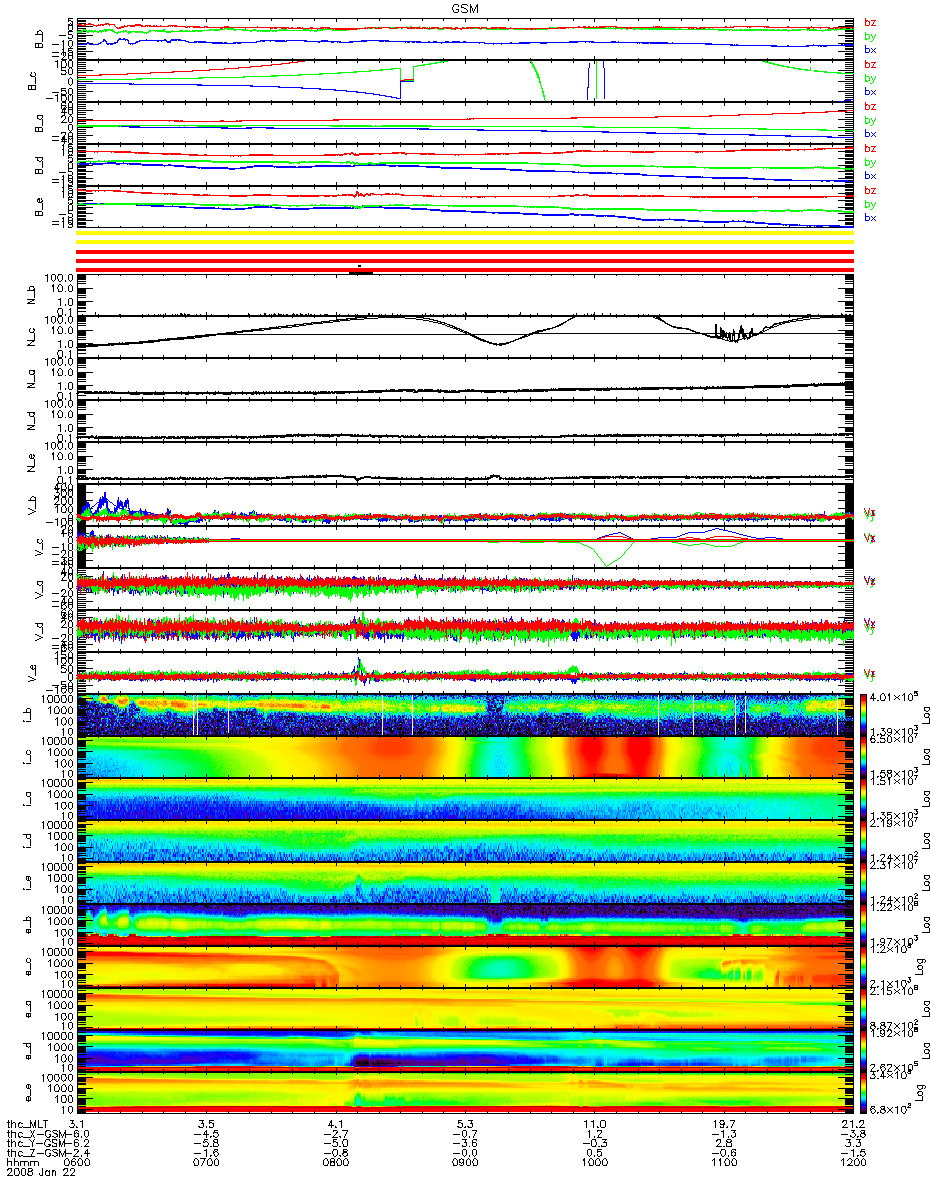Click the MLT value 5.3
Viewport: 930px width, 1200px height.
[466, 1124]
